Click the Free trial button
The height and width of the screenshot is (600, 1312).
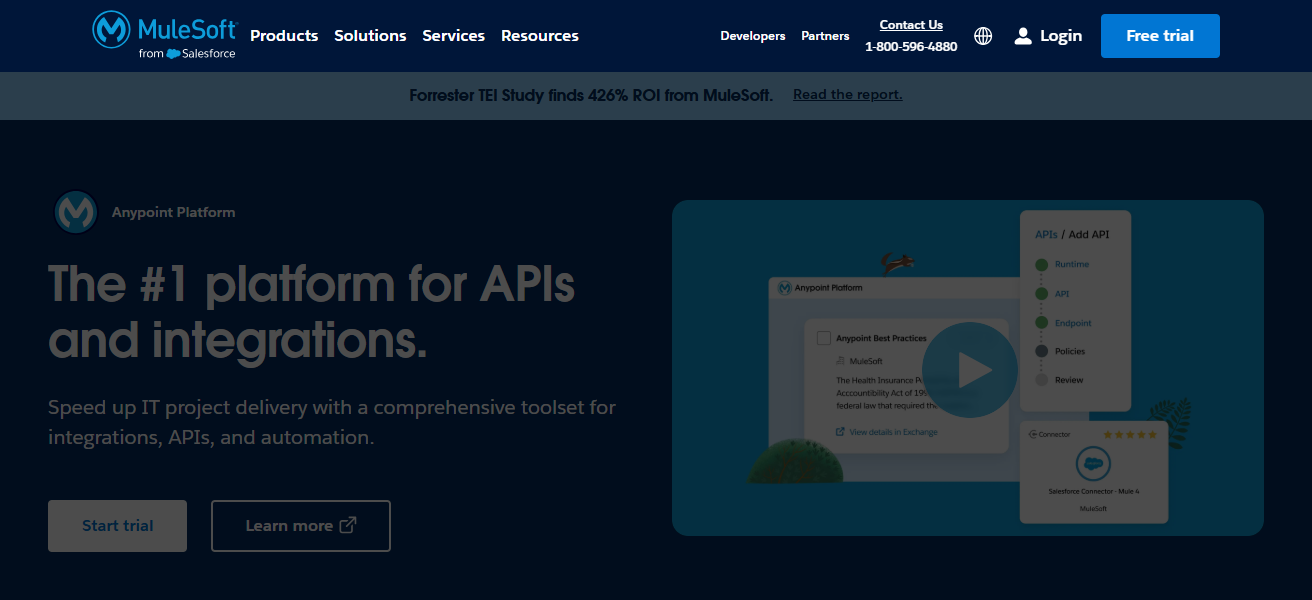[1160, 35]
